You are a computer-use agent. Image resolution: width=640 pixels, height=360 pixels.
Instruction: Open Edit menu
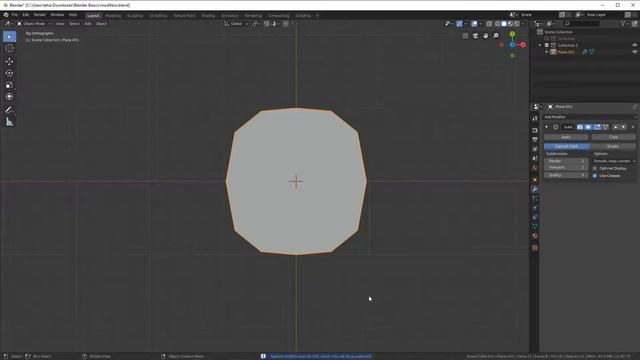click(26, 15)
